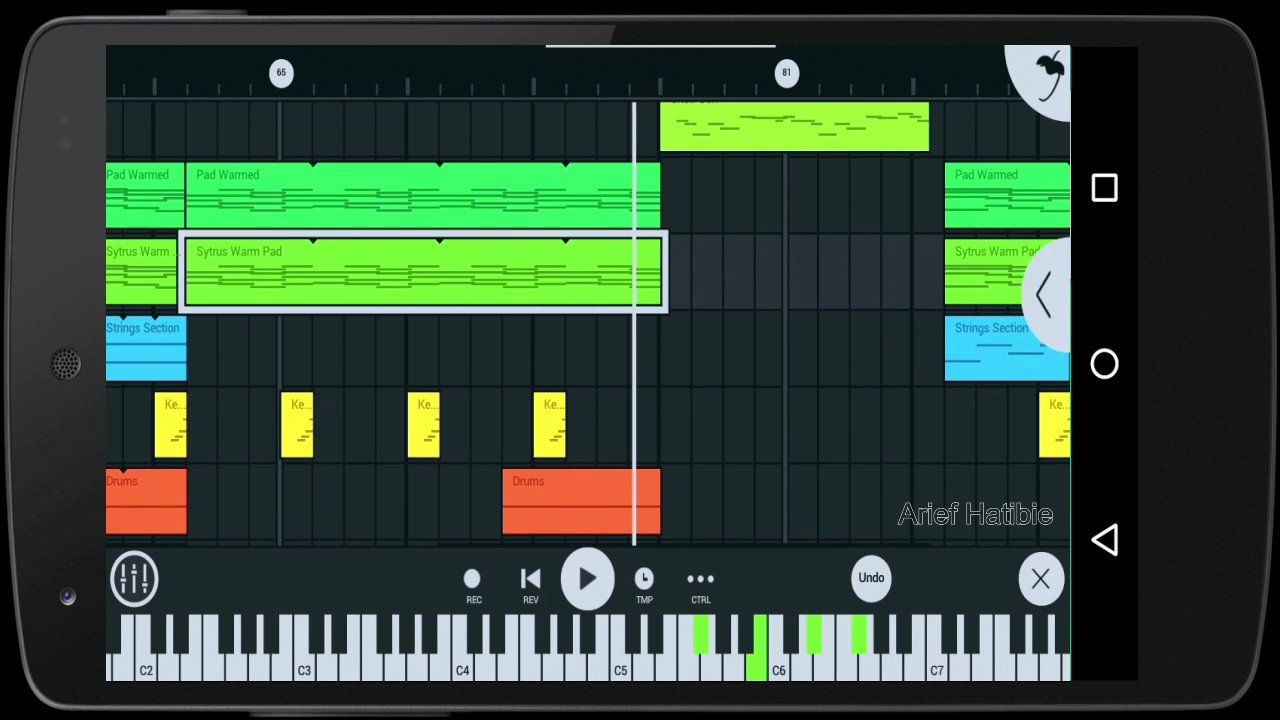1280x720 pixels.
Task: Open the CTRL three-dots menu
Action: pos(701,585)
